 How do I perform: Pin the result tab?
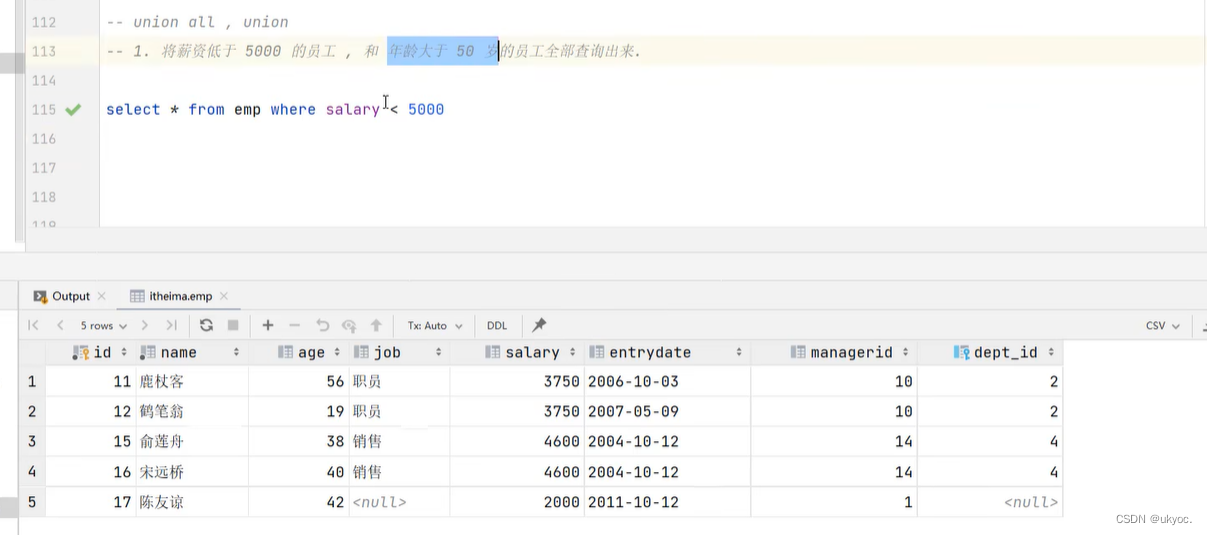click(539, 325)
